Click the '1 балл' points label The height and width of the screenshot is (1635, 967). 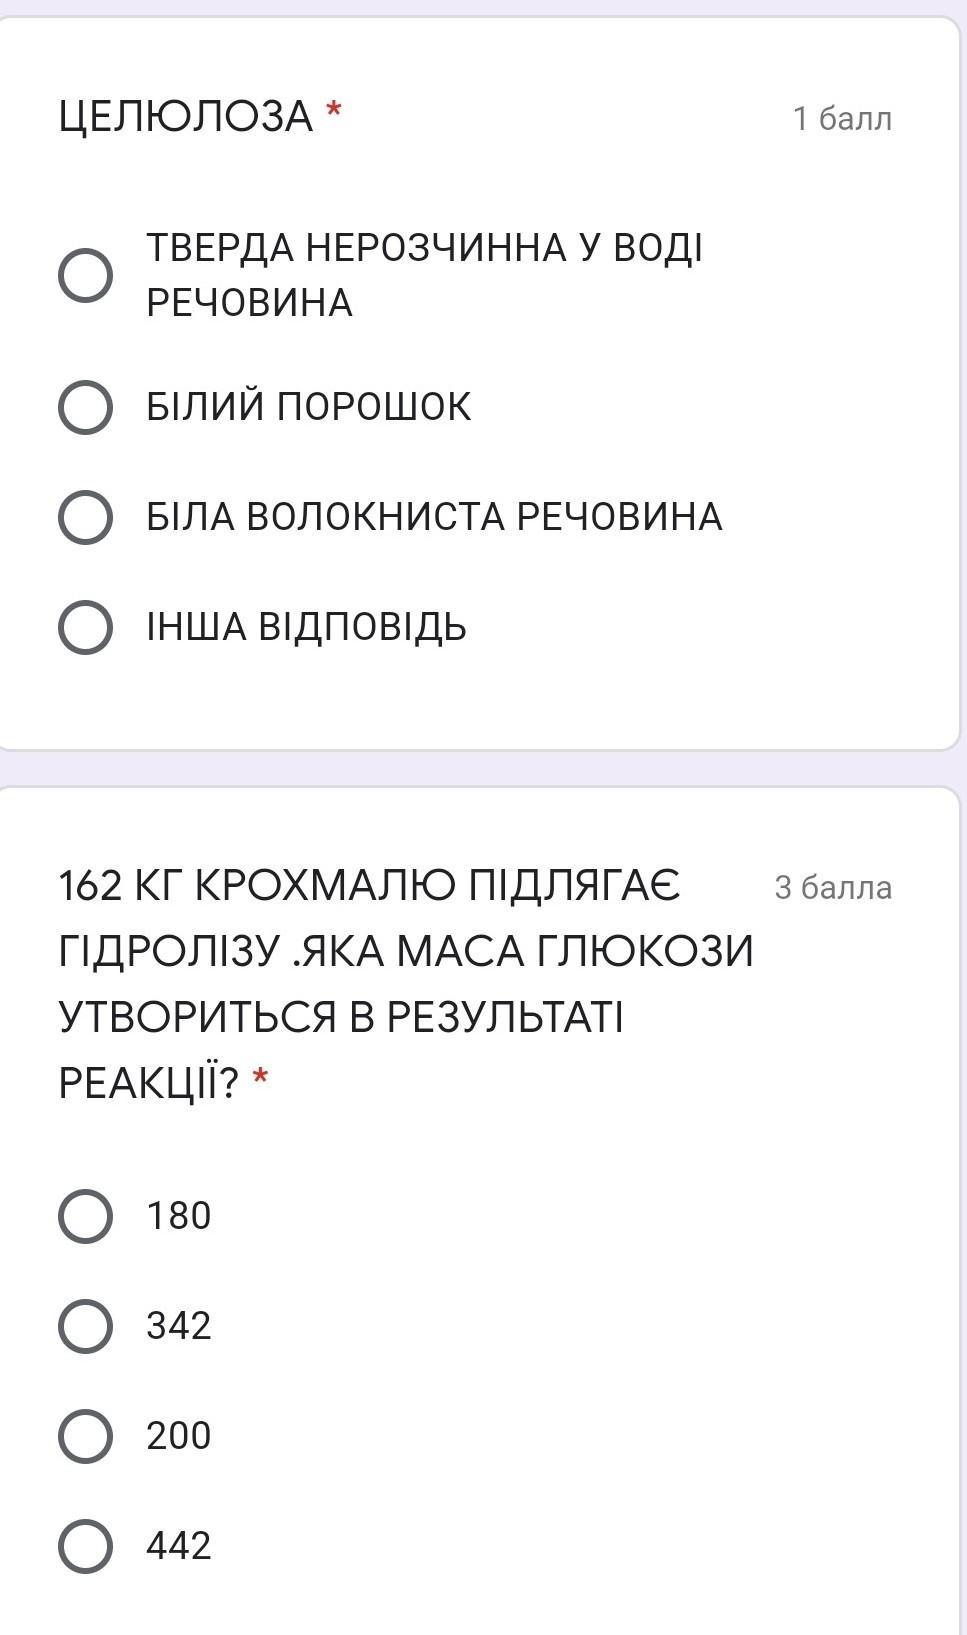(842, 119)
